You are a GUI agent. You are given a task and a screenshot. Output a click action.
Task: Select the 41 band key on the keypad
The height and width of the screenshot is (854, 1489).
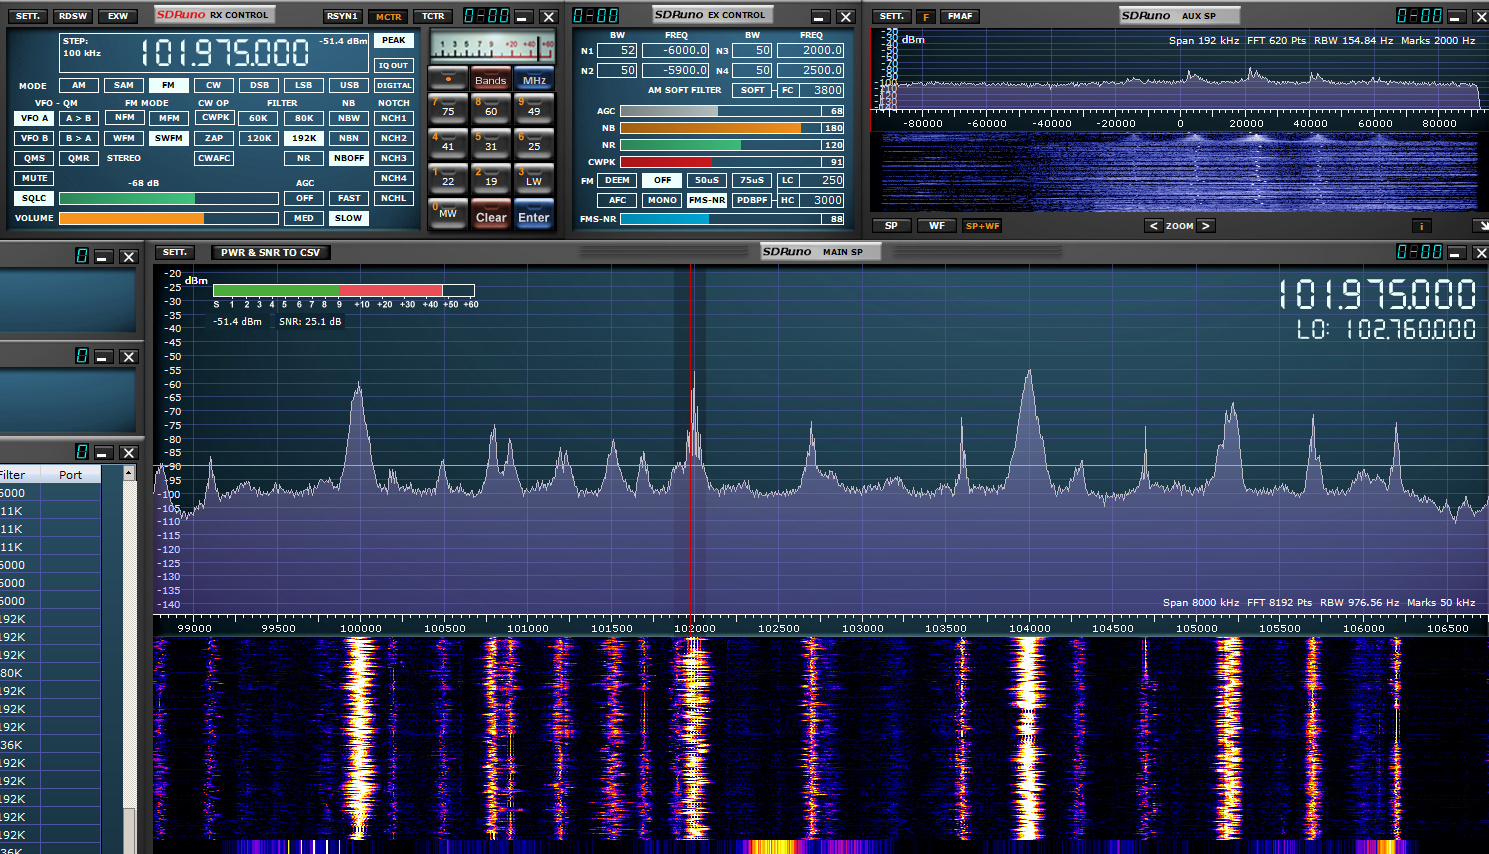pyautogui.click(x=448, y=143)
